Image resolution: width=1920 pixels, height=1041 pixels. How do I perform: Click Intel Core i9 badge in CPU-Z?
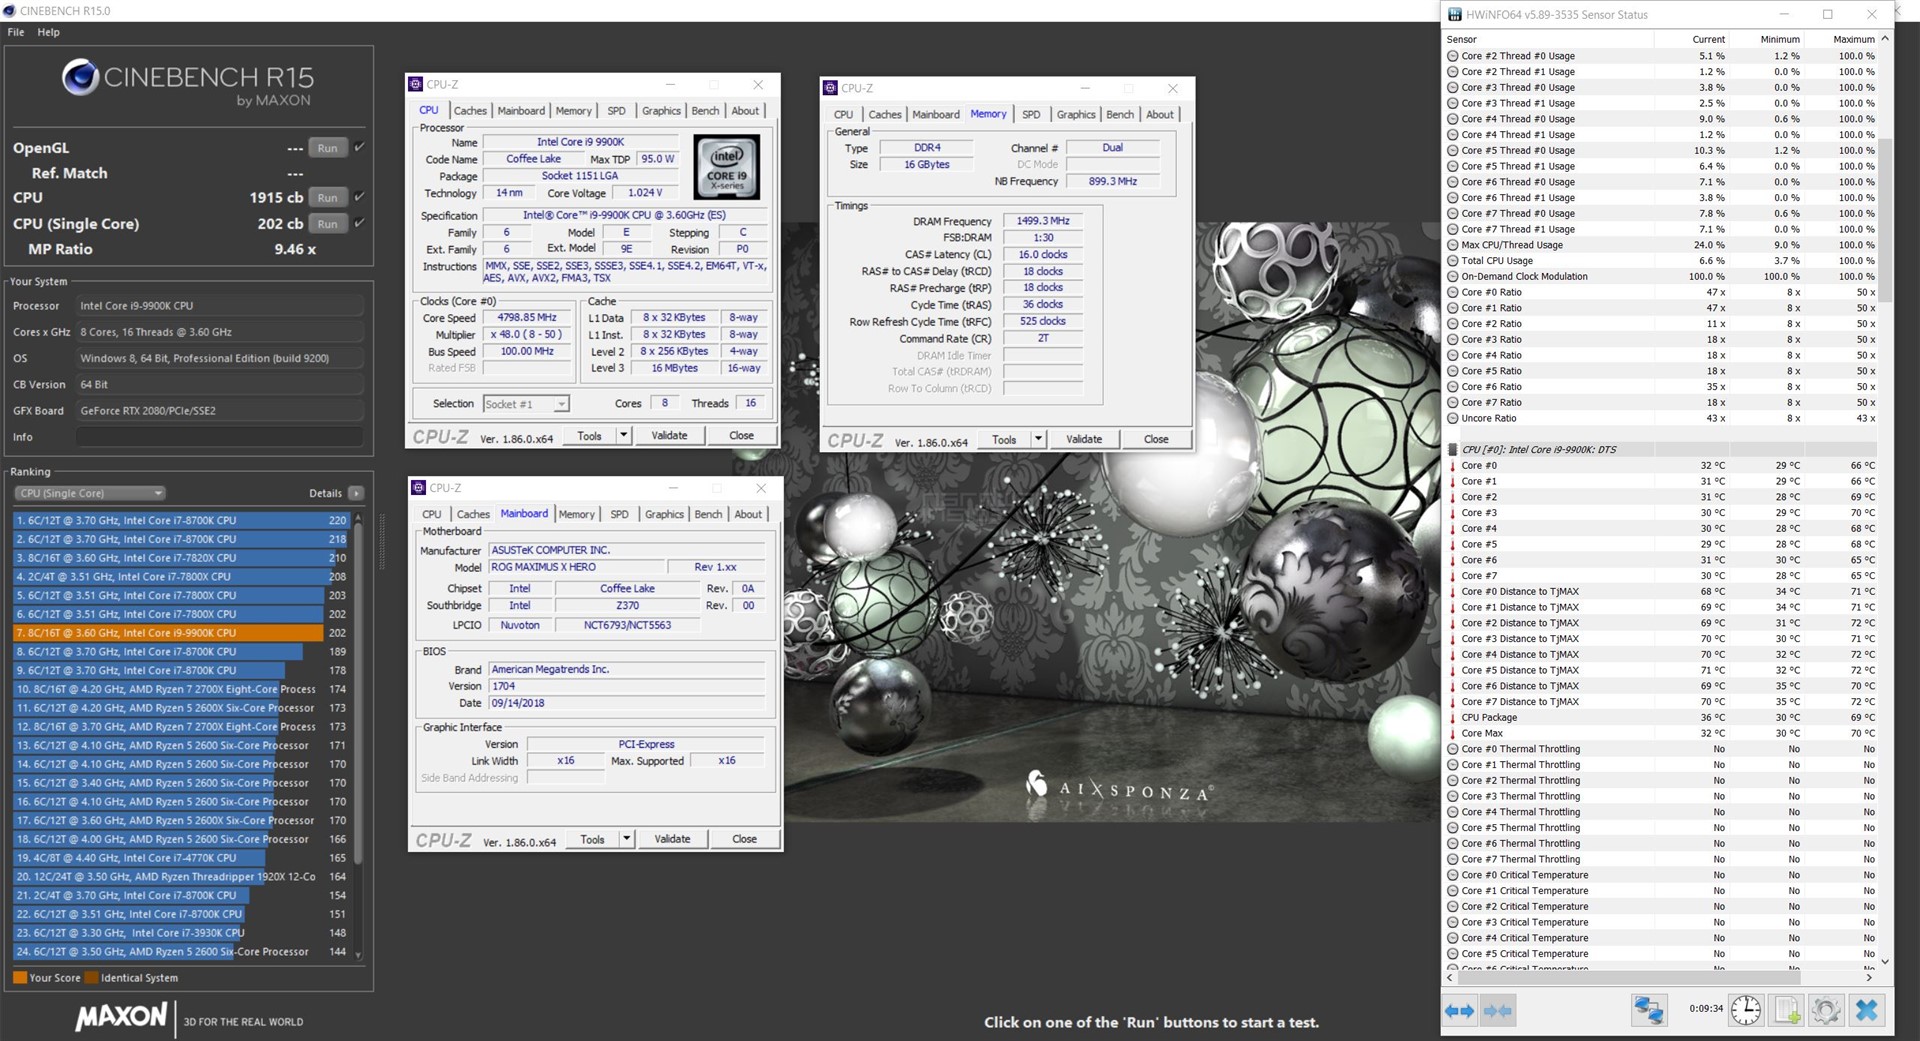tap(727, 167)
